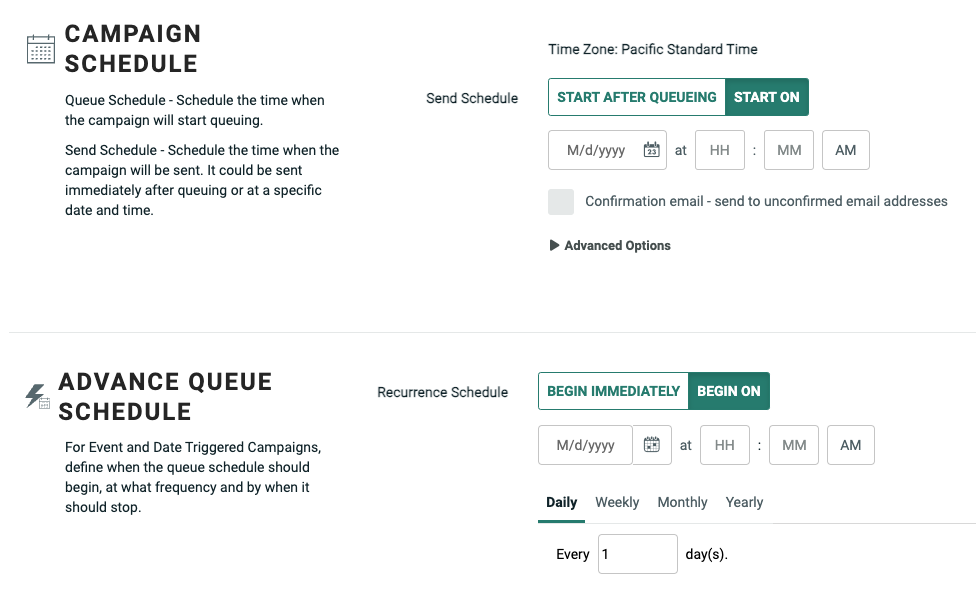Viewport: 976px width, 597px height.
Task: Click the Send Schedule date field
Action: click(596, 150)
